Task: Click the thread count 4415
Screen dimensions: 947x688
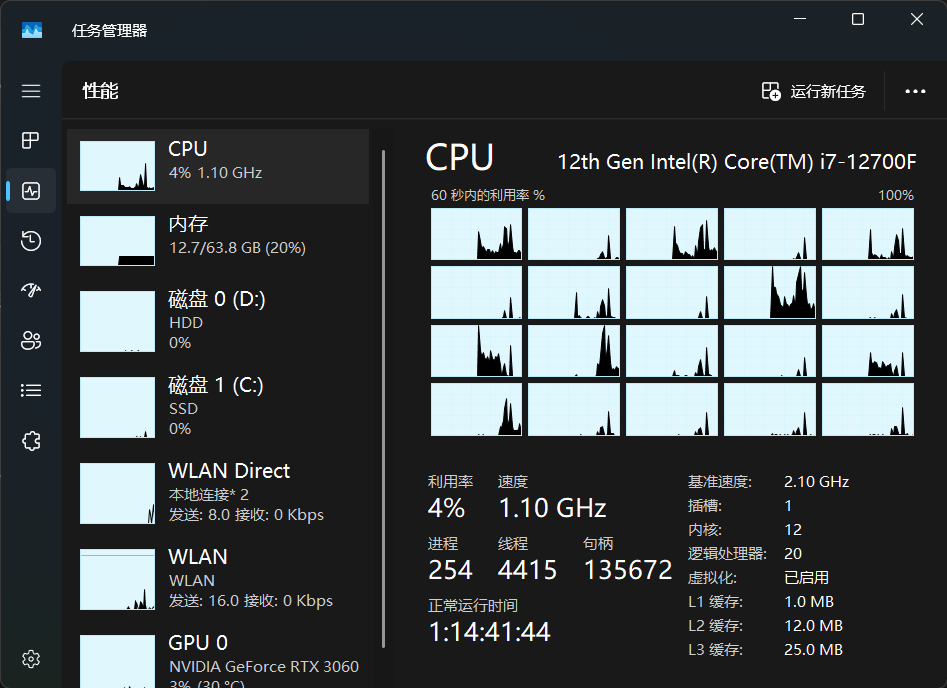Action: (527, 570)
